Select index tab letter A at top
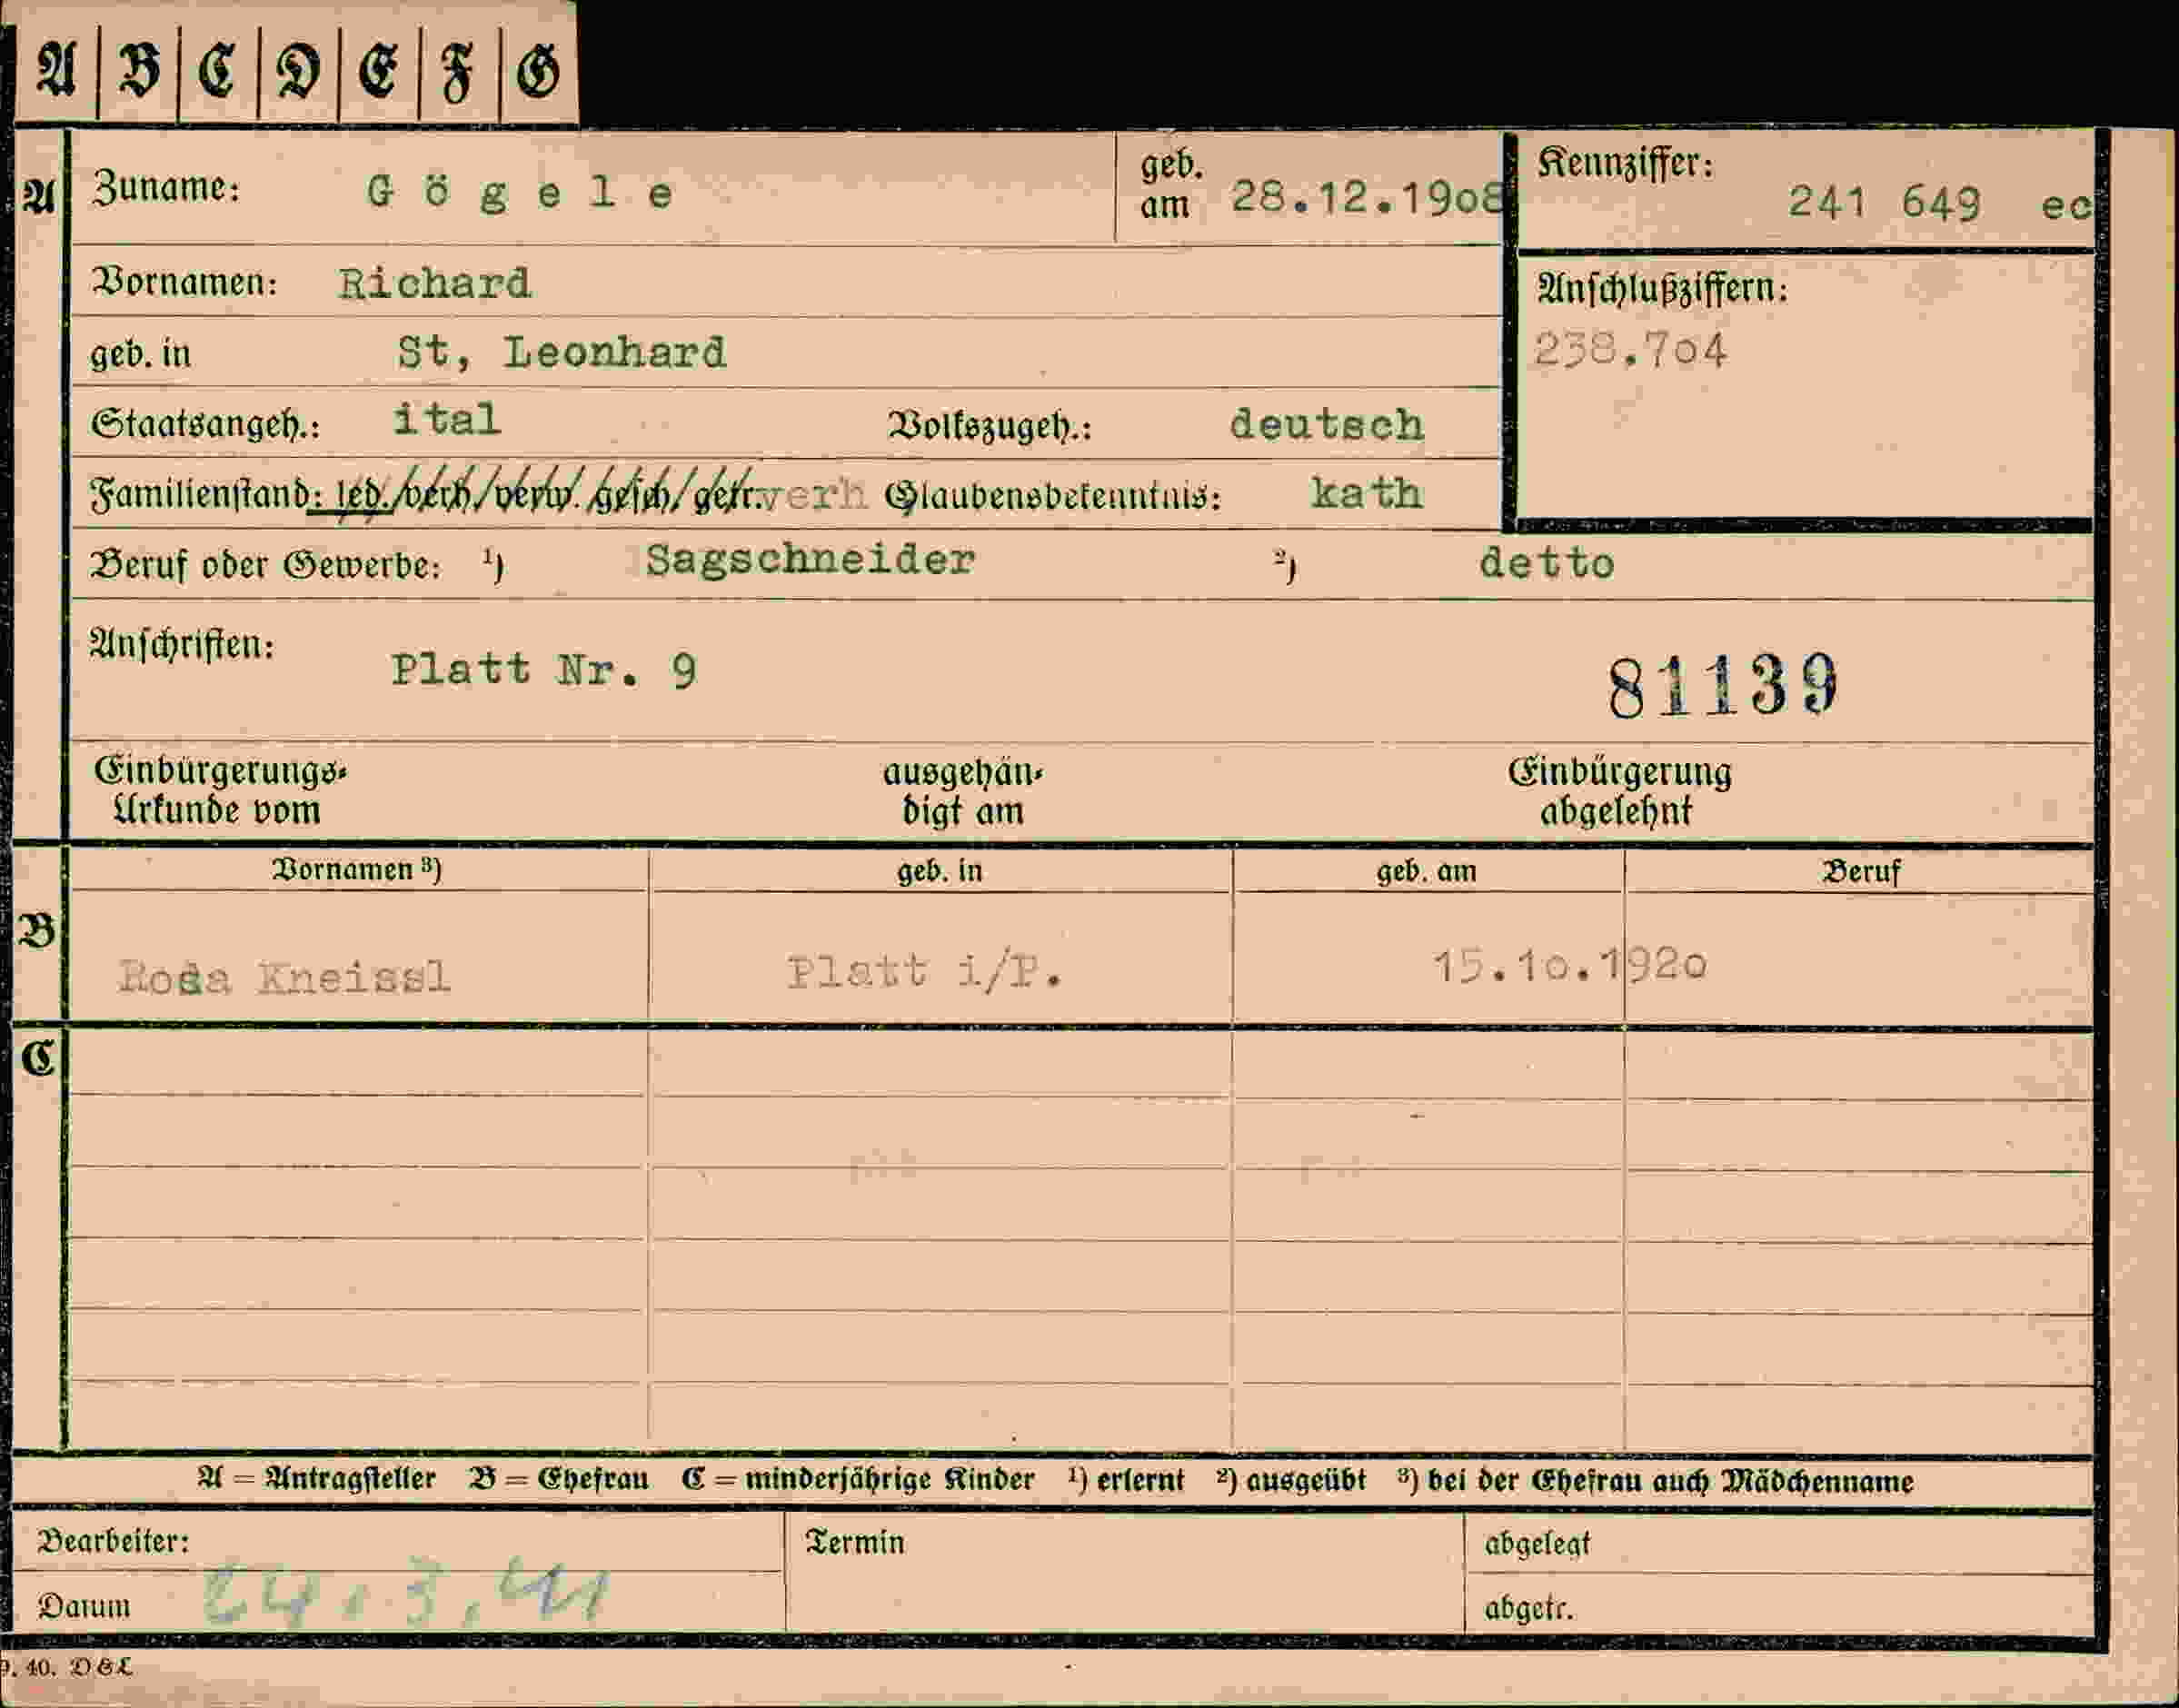Image resolution: width=2179 pixels, height=1708 pixels. (56, 72)
